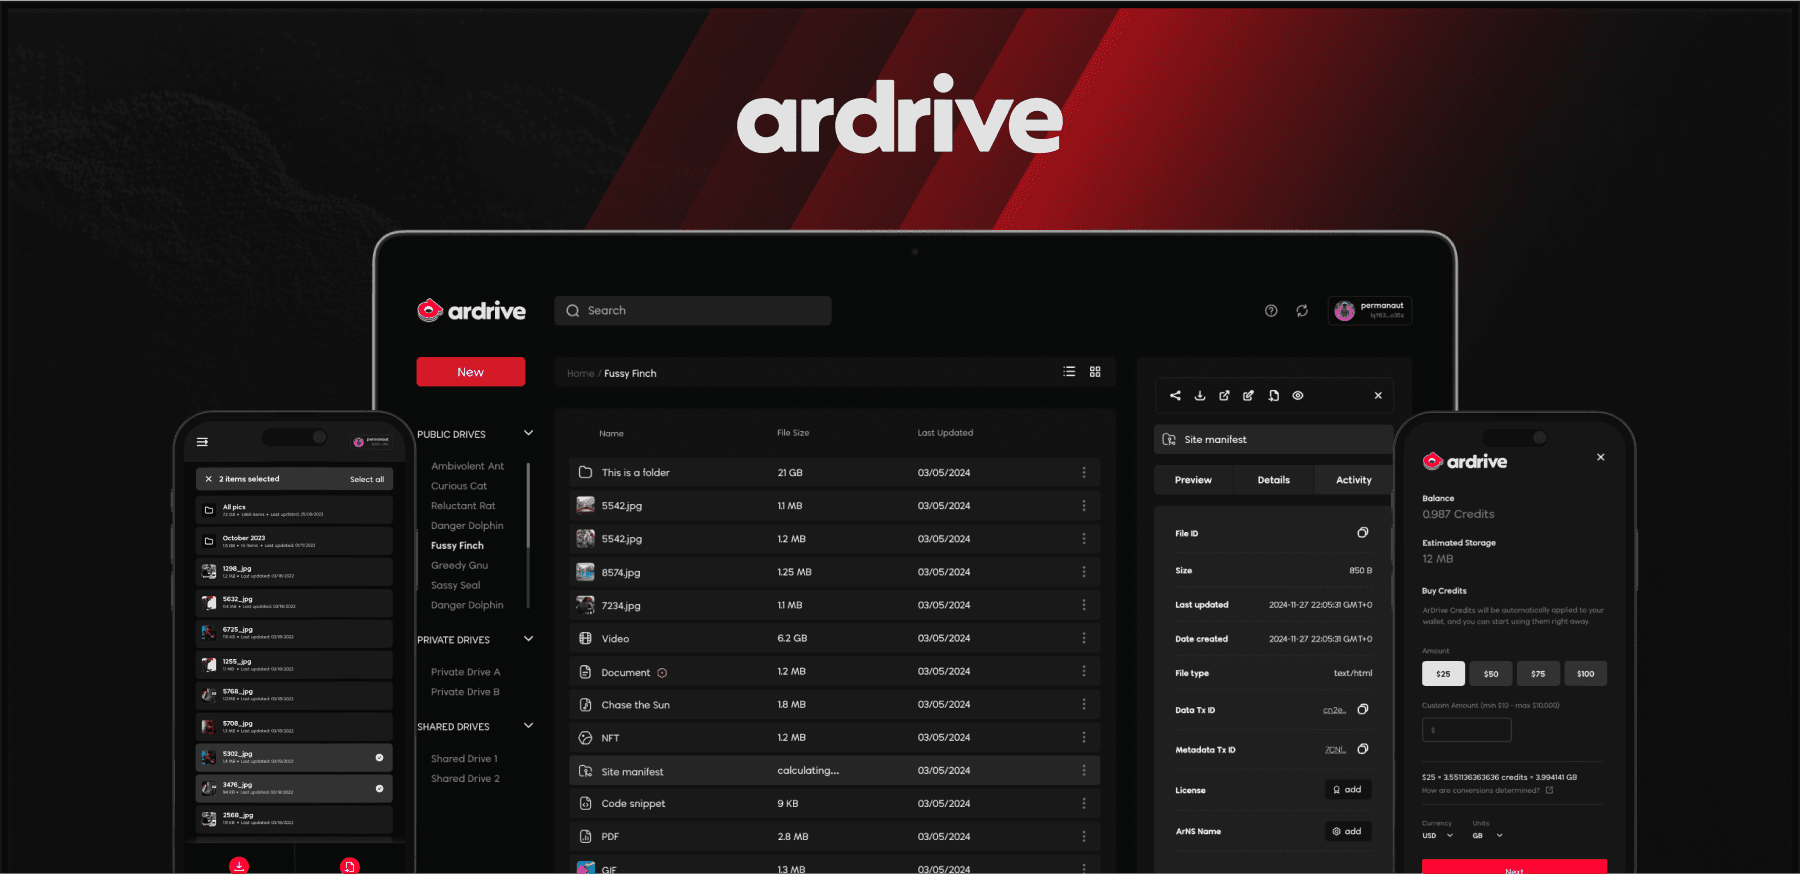Click in the Search field
Viewport: 1800px width, 874px height.
point(692,311)
